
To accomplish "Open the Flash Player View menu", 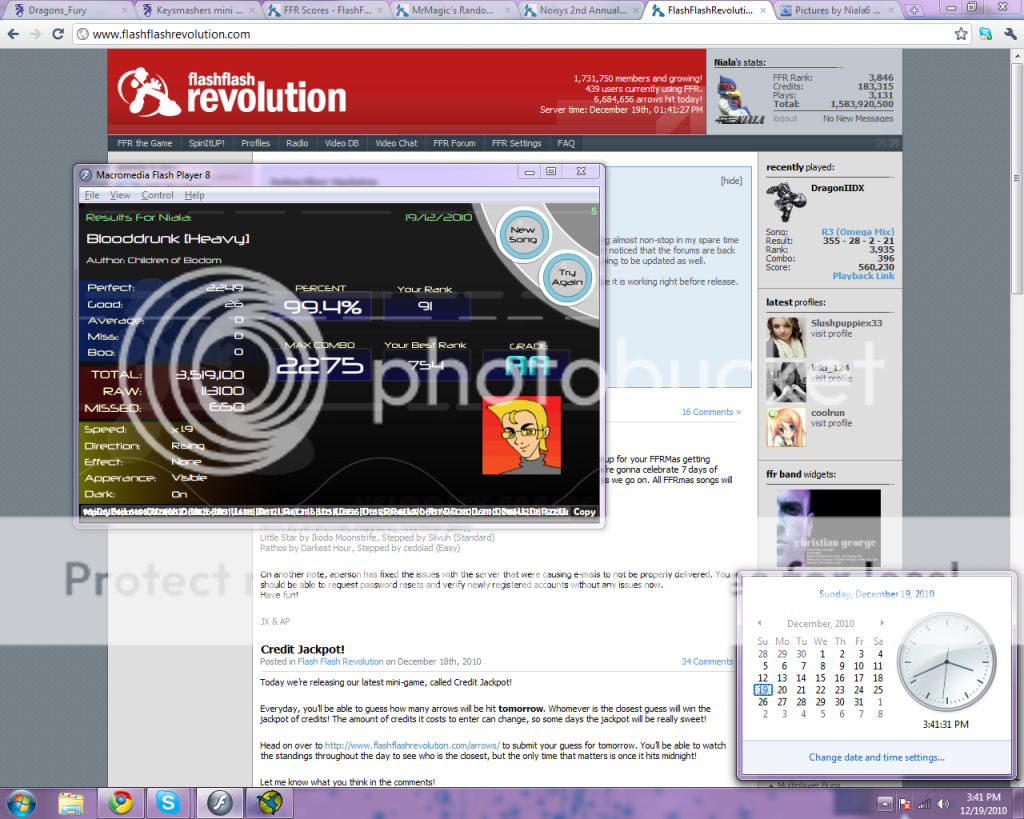I will 120,195.
